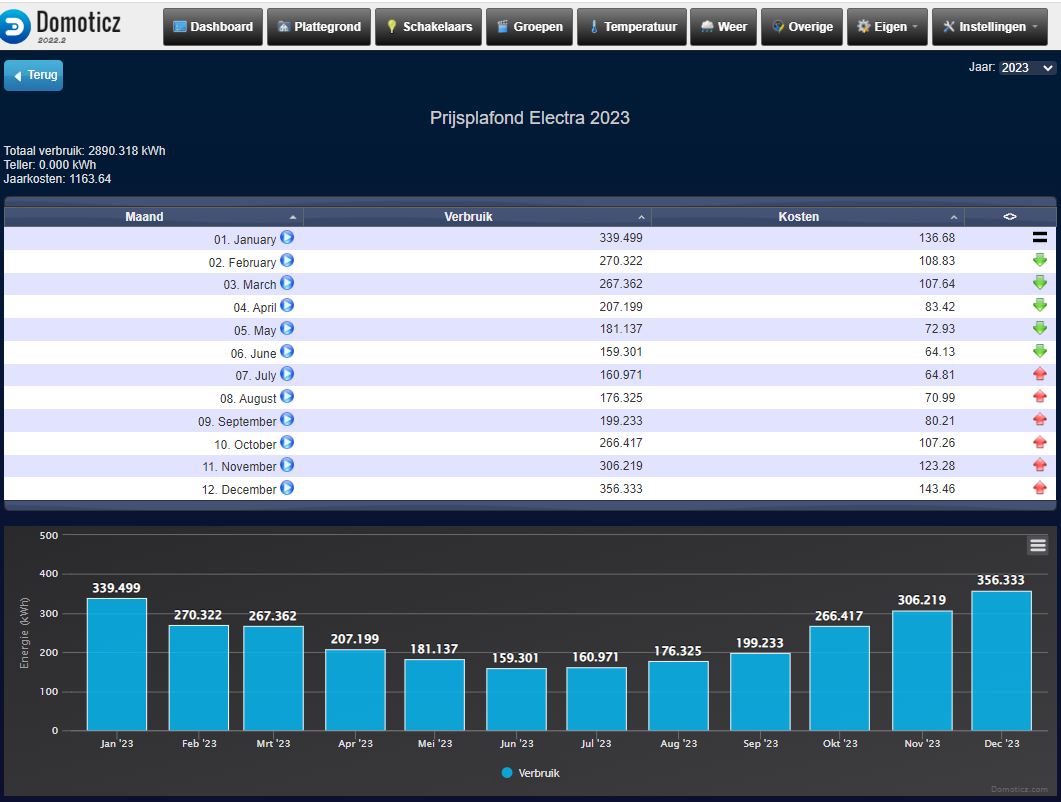Screen dimensions: 1061x802
Task: Click the Okt '23 chart bar
Action: tap(839, 678)
